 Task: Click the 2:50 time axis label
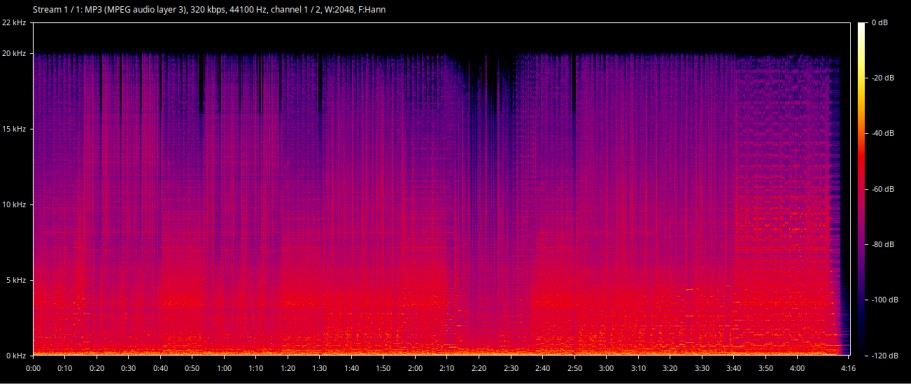574,368
